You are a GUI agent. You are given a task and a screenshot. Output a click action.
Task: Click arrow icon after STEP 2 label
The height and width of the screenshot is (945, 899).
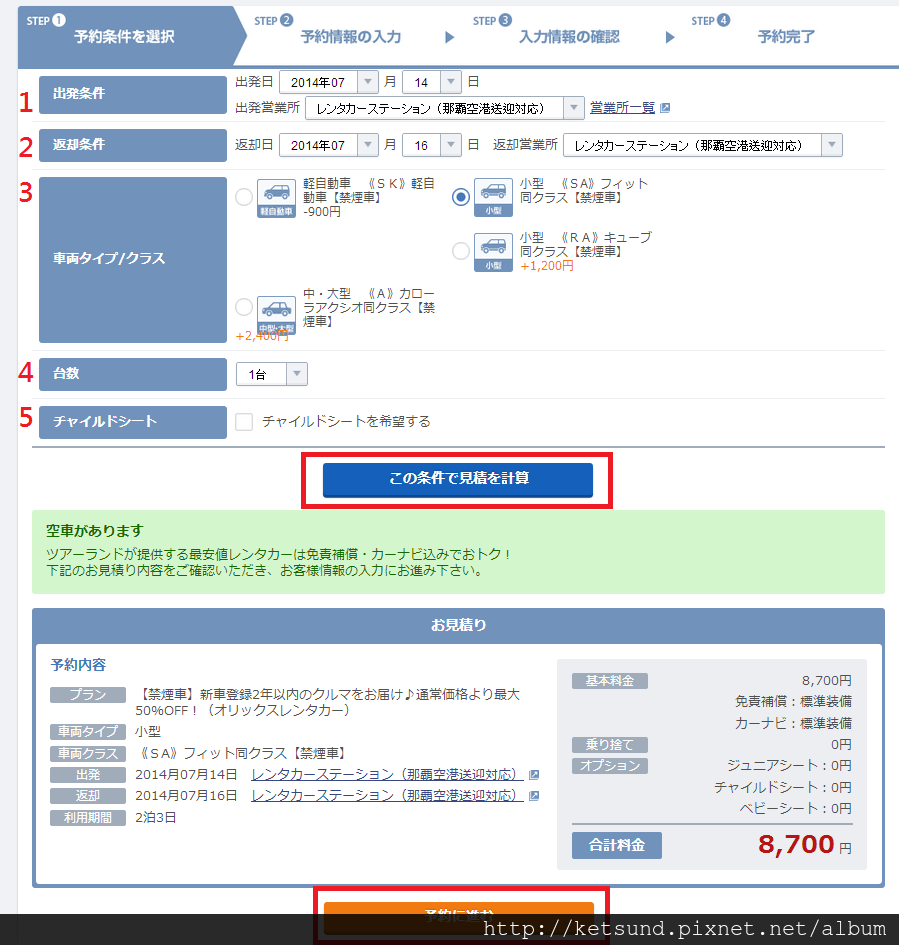[x=449, y=37]
